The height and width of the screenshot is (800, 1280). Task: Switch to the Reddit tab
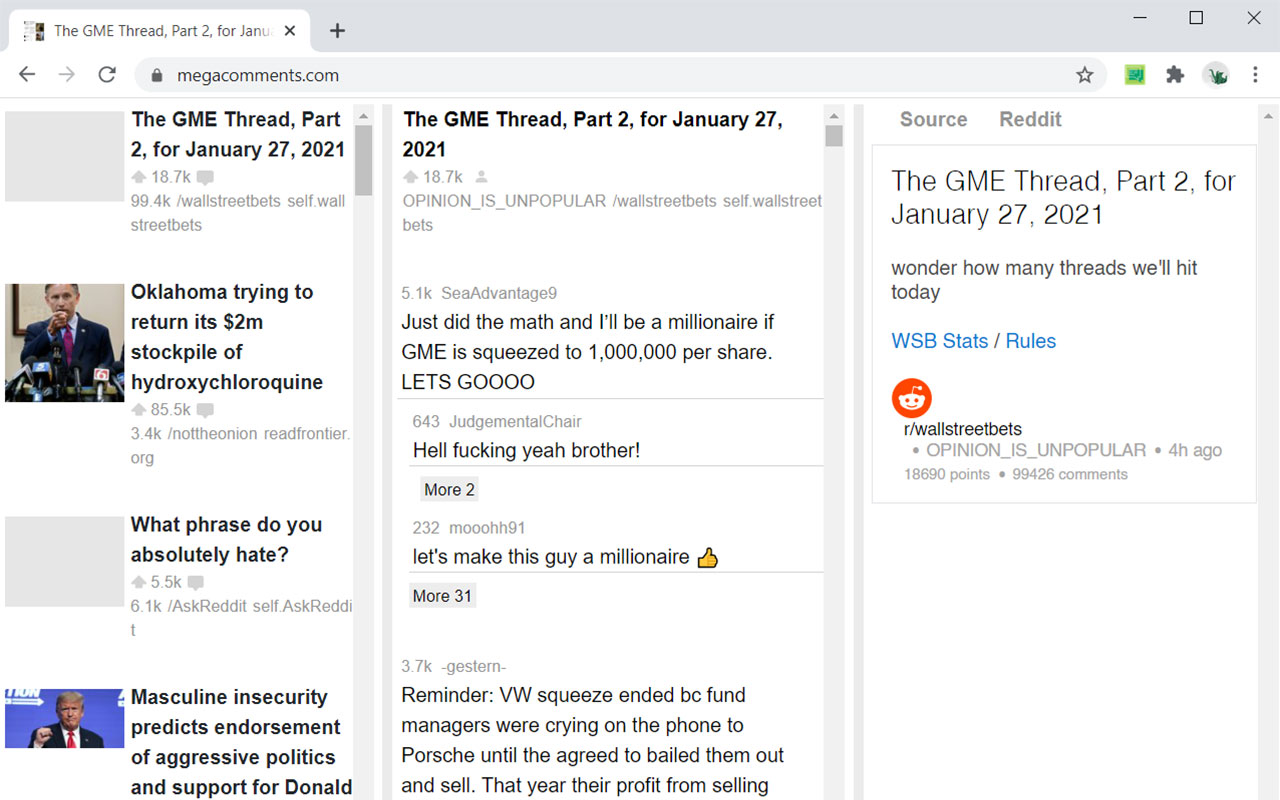click(x=1030, y=119)
